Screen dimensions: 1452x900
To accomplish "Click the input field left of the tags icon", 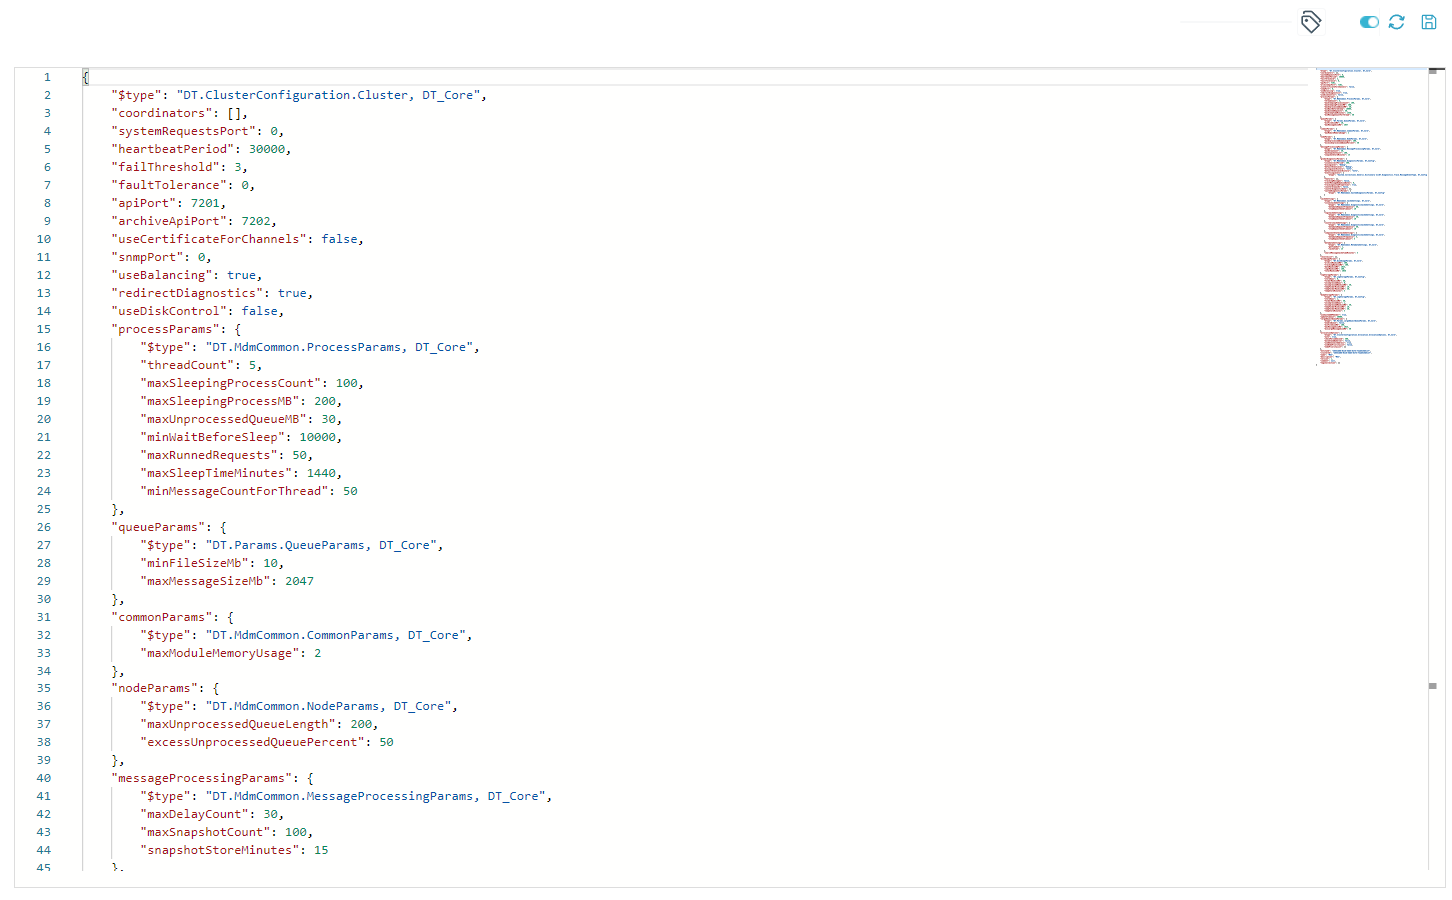I will [1236, 22].
